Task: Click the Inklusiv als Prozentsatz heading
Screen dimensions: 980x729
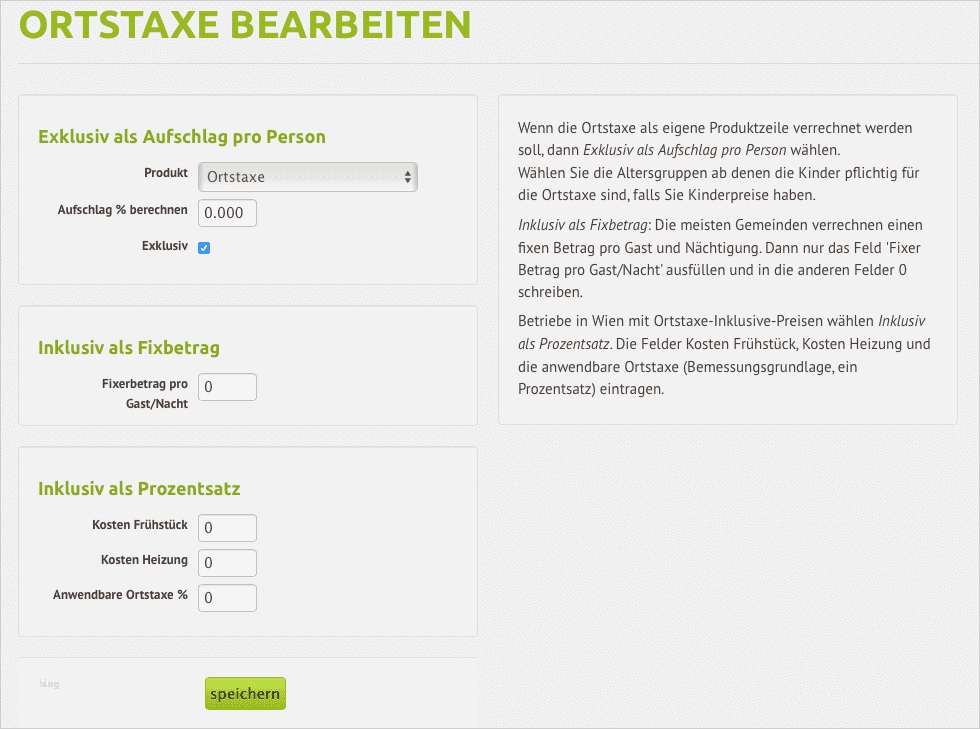Action: pyautogui.click(x=139, y=489)
